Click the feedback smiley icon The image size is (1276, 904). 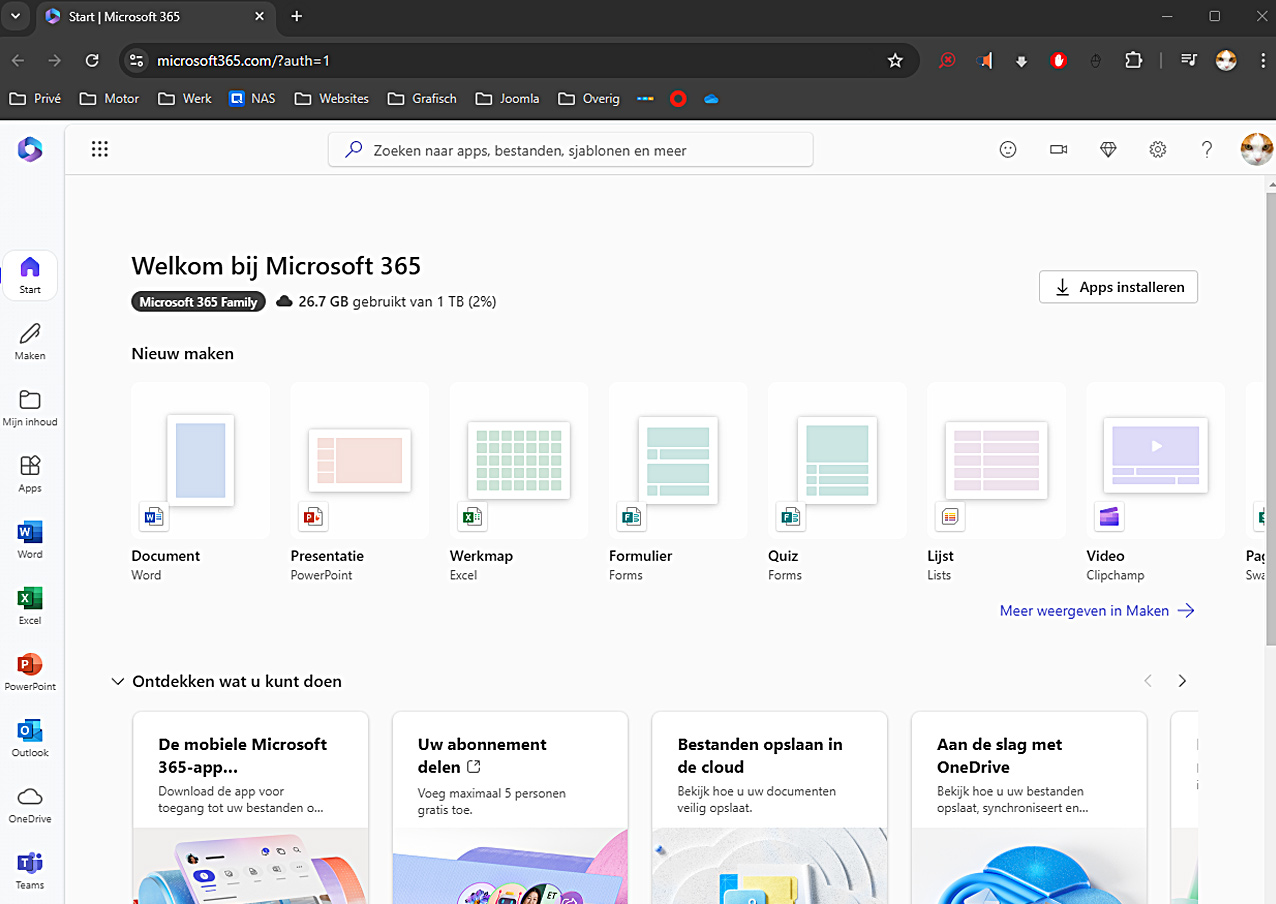(x=1008, y=149)
